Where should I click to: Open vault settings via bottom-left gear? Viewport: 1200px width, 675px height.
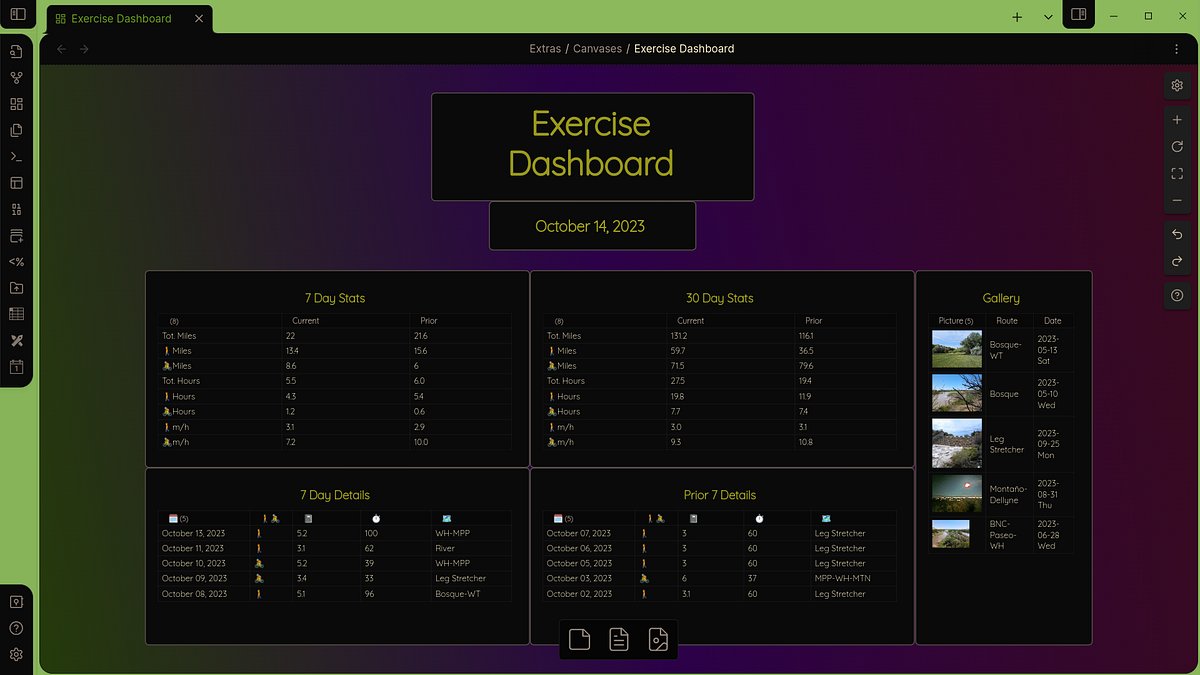(16, 655)
